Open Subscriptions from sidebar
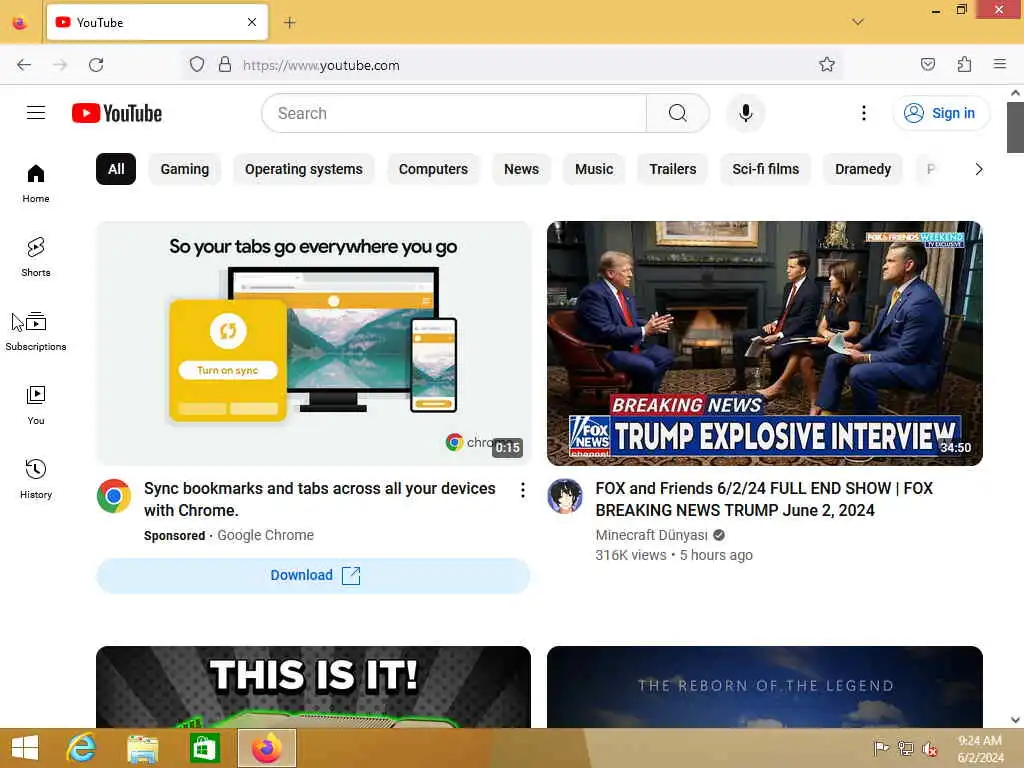The image size is (1024, 768). click(36, 332)
